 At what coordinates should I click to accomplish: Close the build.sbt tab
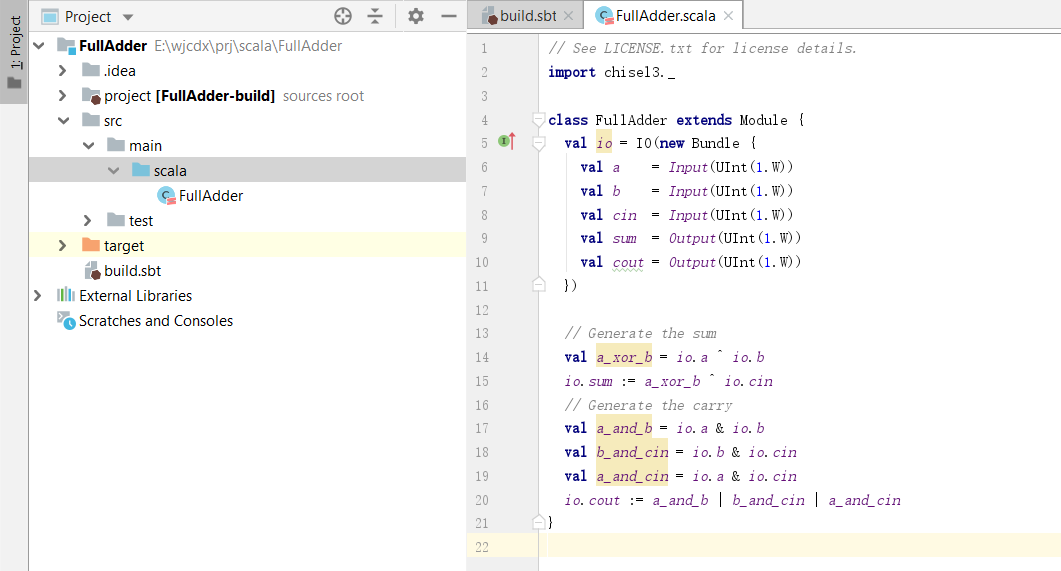tap(568, 16)
